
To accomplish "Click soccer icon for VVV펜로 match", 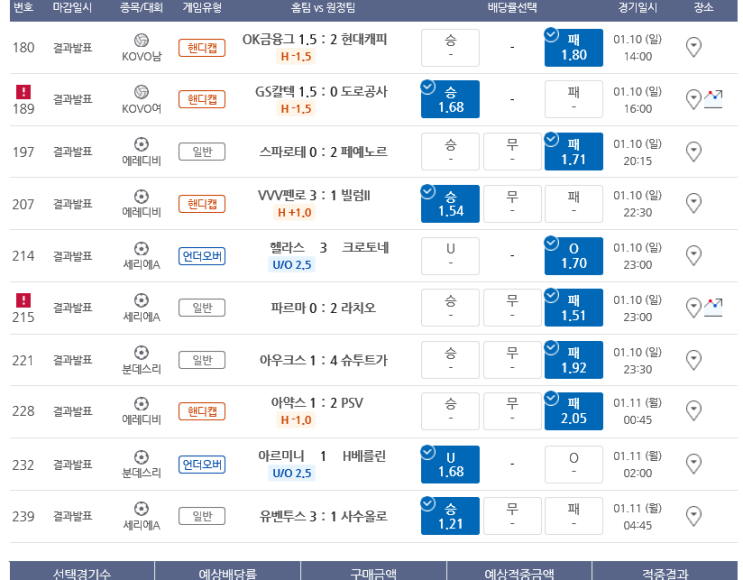I will 141,196.
